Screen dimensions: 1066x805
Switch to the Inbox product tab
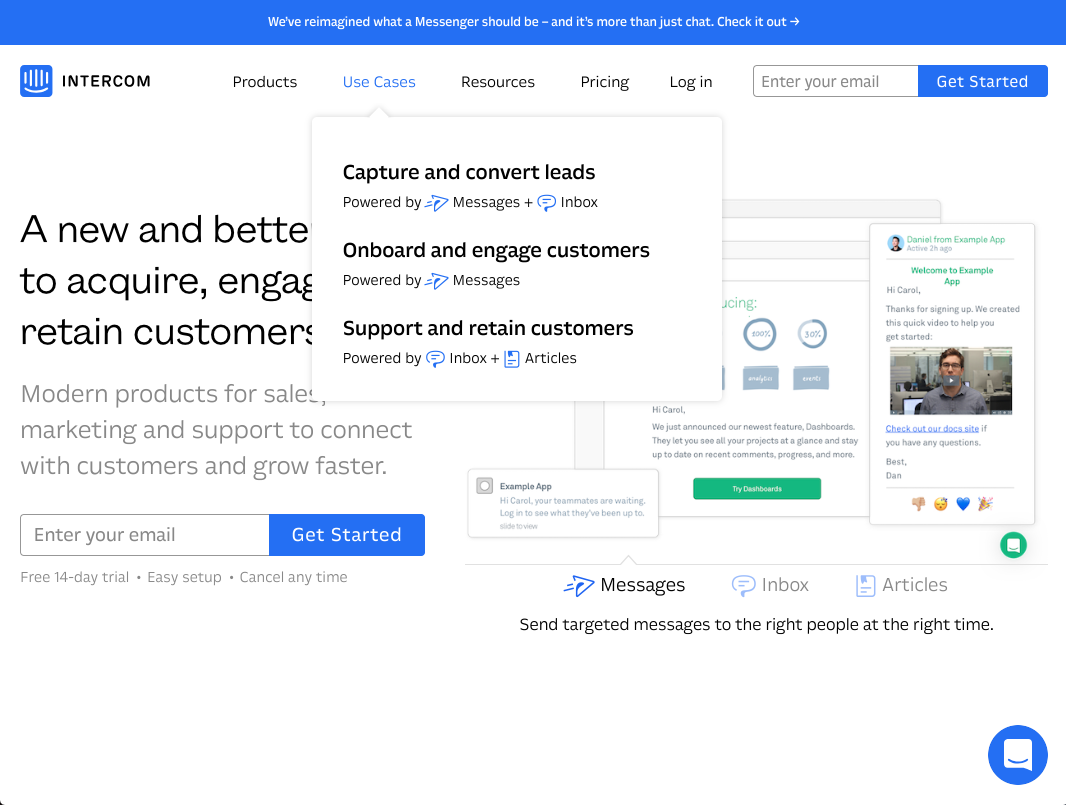tap(770, 585)
